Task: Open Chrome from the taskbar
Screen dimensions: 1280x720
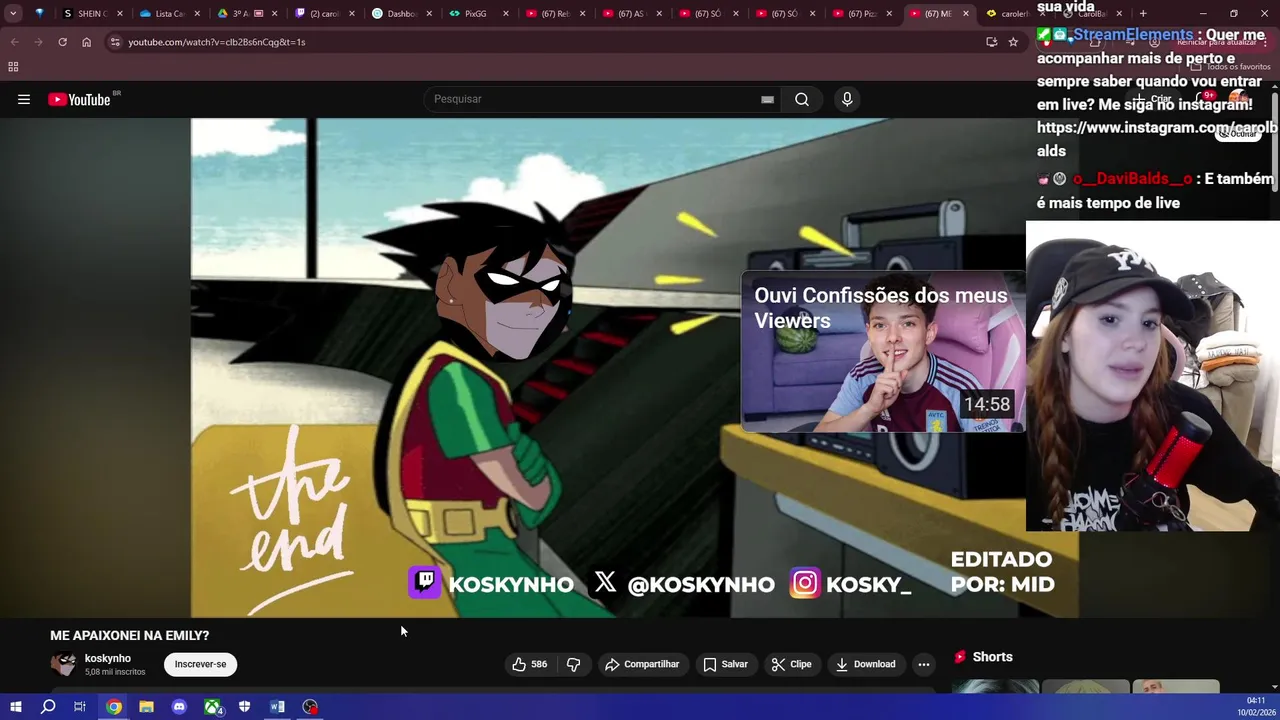Action: [114, 707]
